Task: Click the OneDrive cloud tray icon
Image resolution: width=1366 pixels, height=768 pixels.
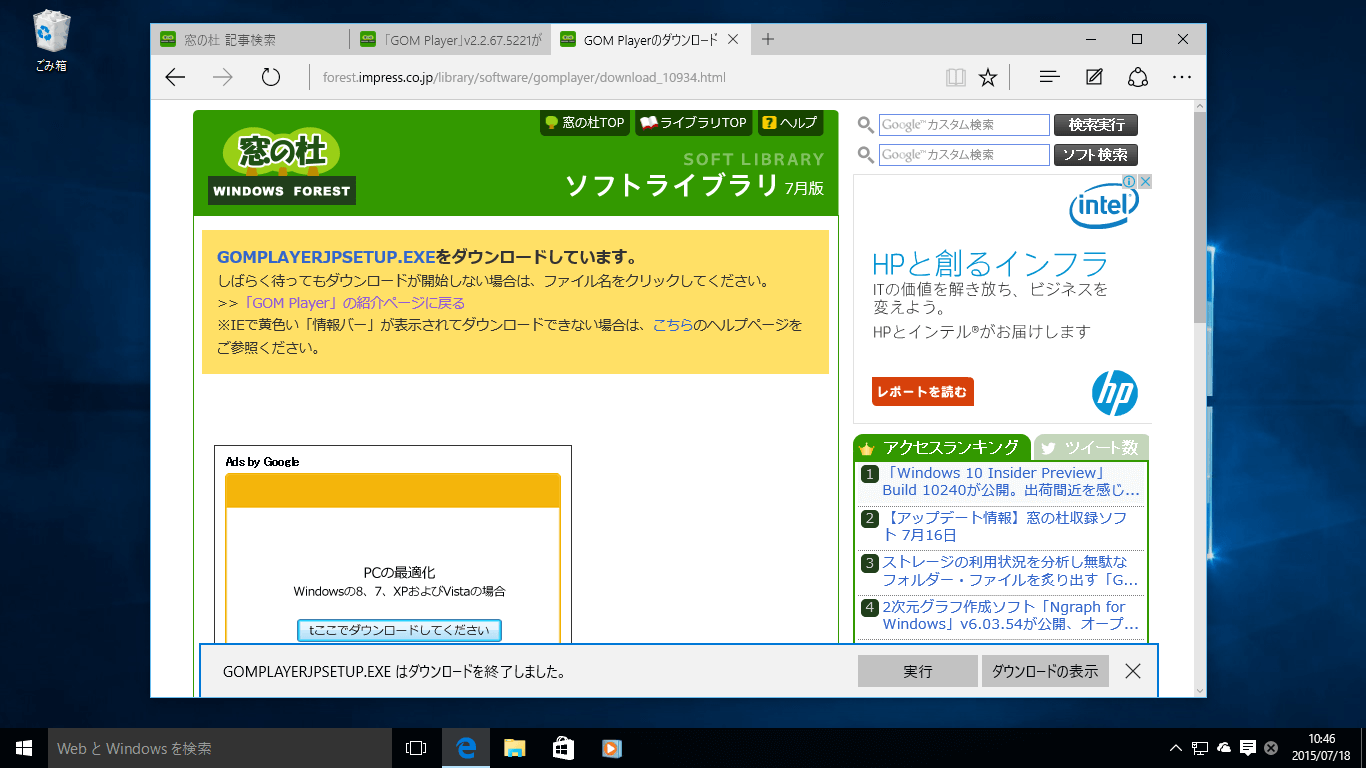Action: coord(1223,748)
